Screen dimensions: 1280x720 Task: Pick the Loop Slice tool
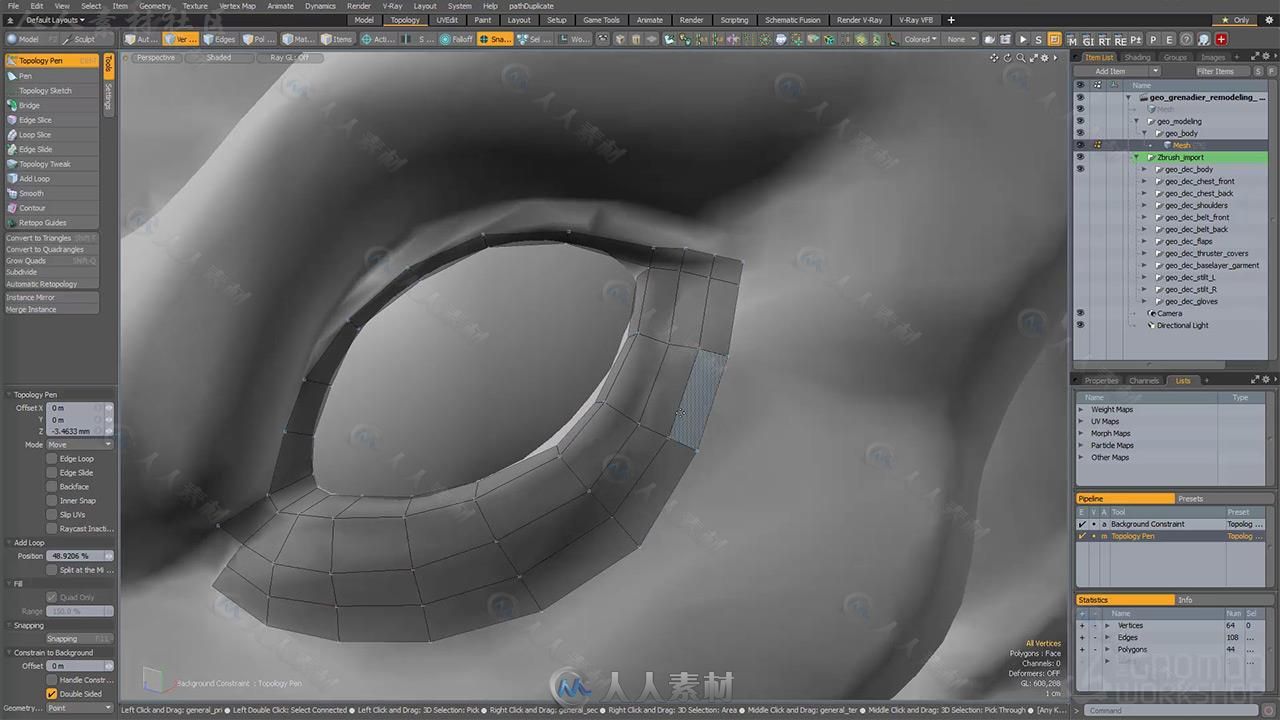52,135
